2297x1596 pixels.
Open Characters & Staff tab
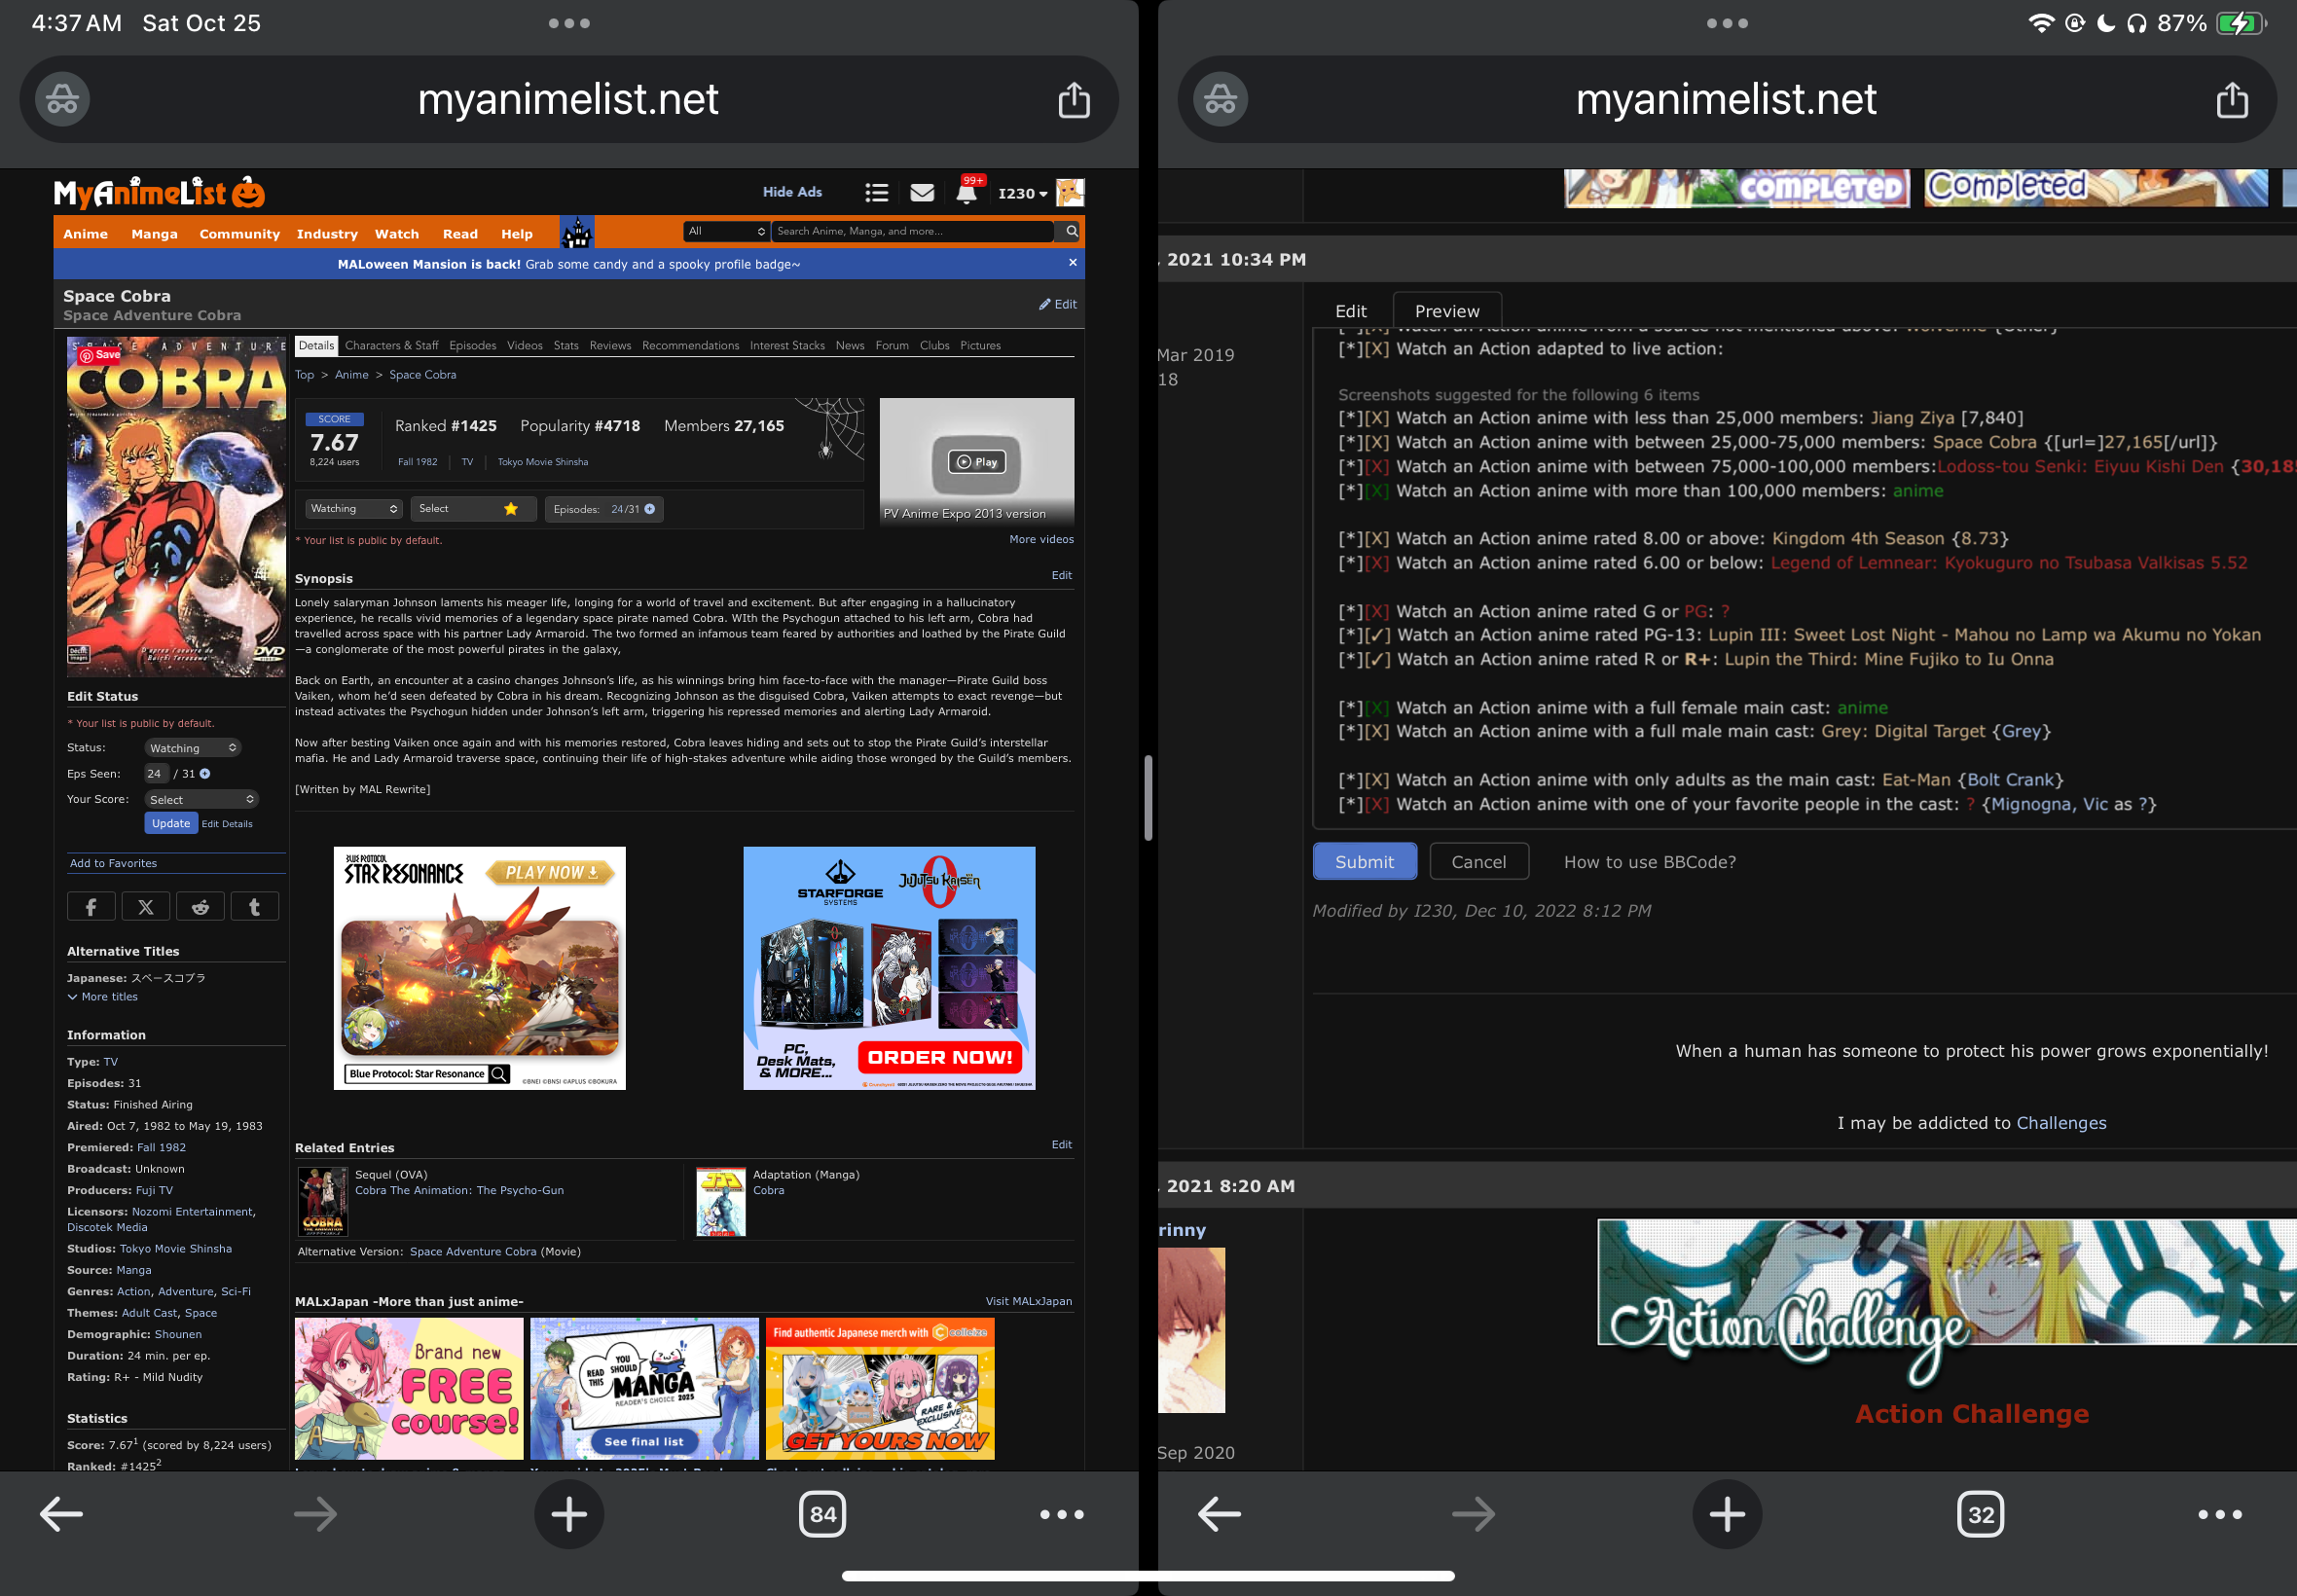[391, 346]
